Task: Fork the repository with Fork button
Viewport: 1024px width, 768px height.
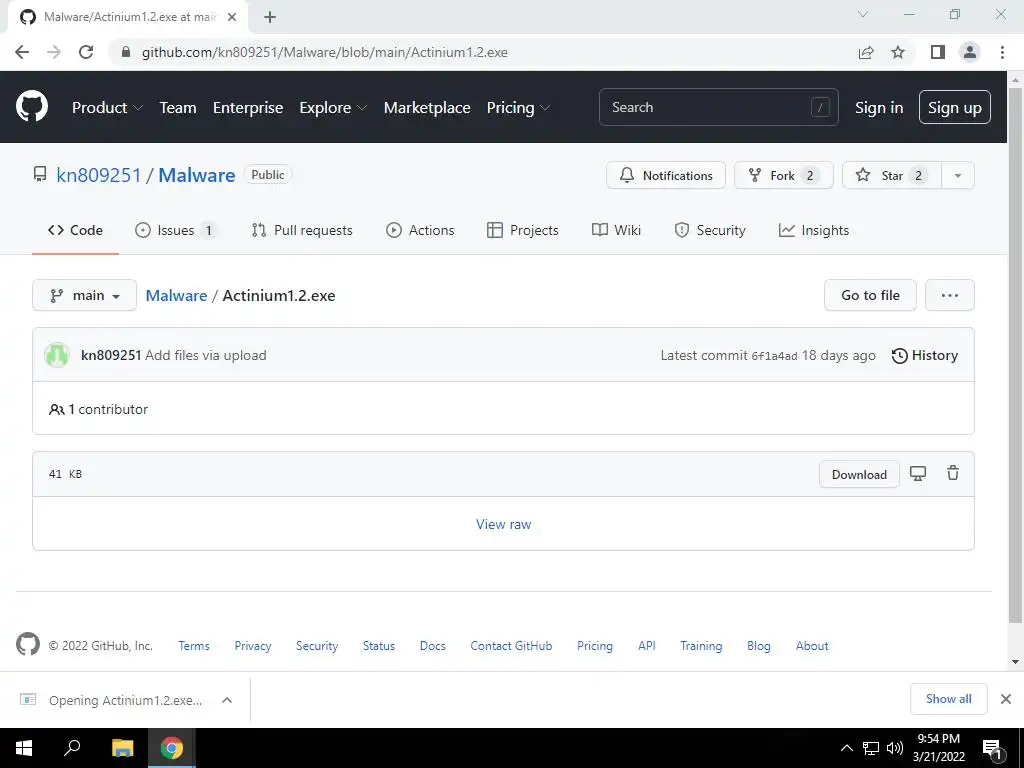Action: [784, 175]
